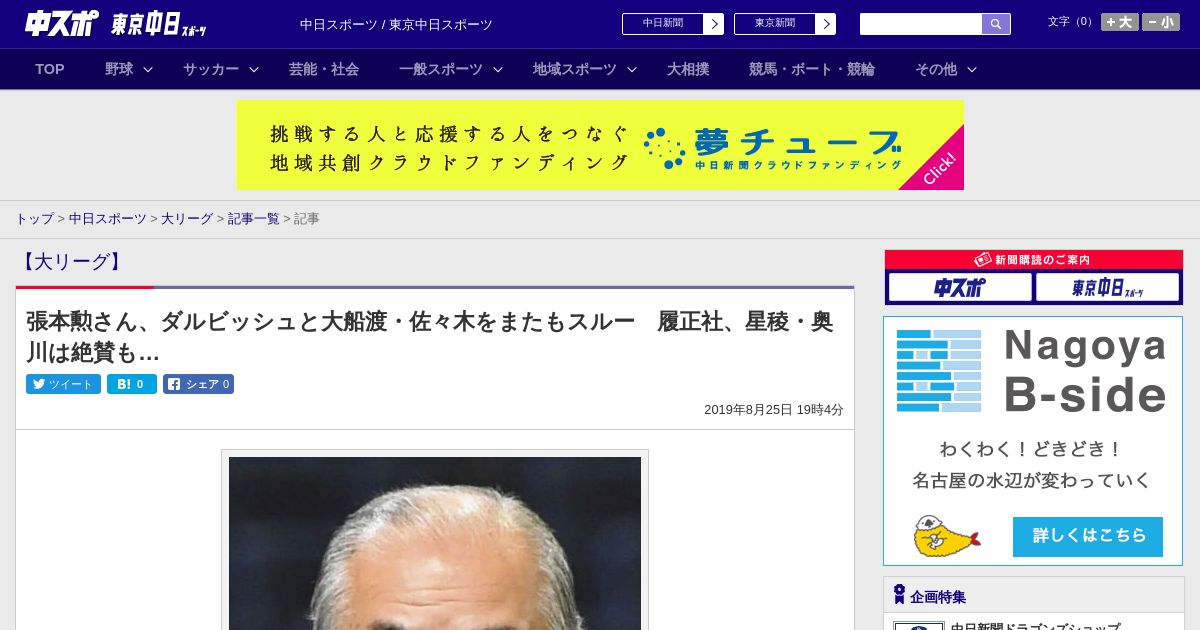Click the ribbon icon beside 企画特集

pyautogui.click(x=899, y=595)
